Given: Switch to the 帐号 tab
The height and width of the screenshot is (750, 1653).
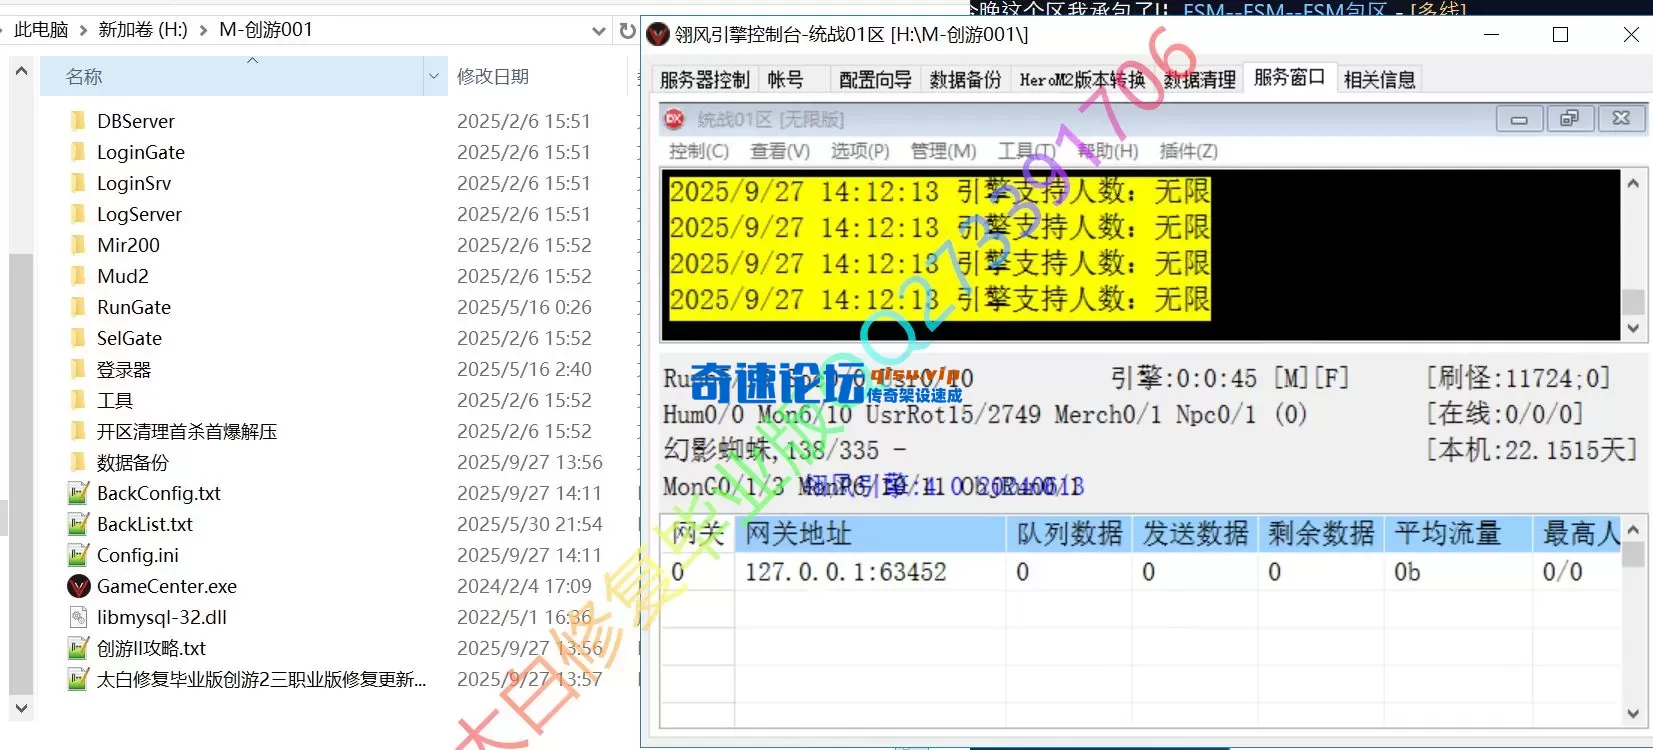Looking at the screenshot, I should click(x=785, y=80).
